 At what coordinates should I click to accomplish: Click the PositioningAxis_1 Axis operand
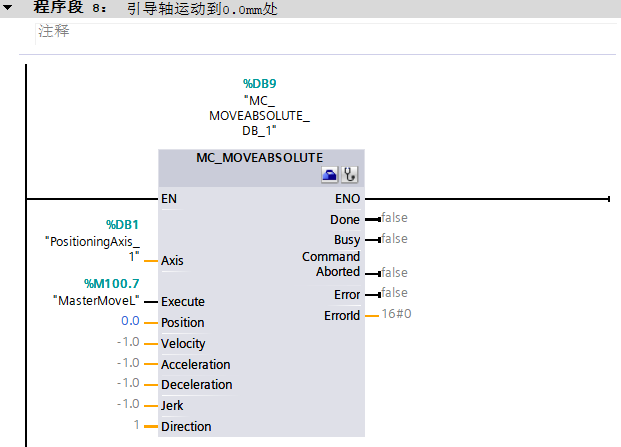pos(92,249)
